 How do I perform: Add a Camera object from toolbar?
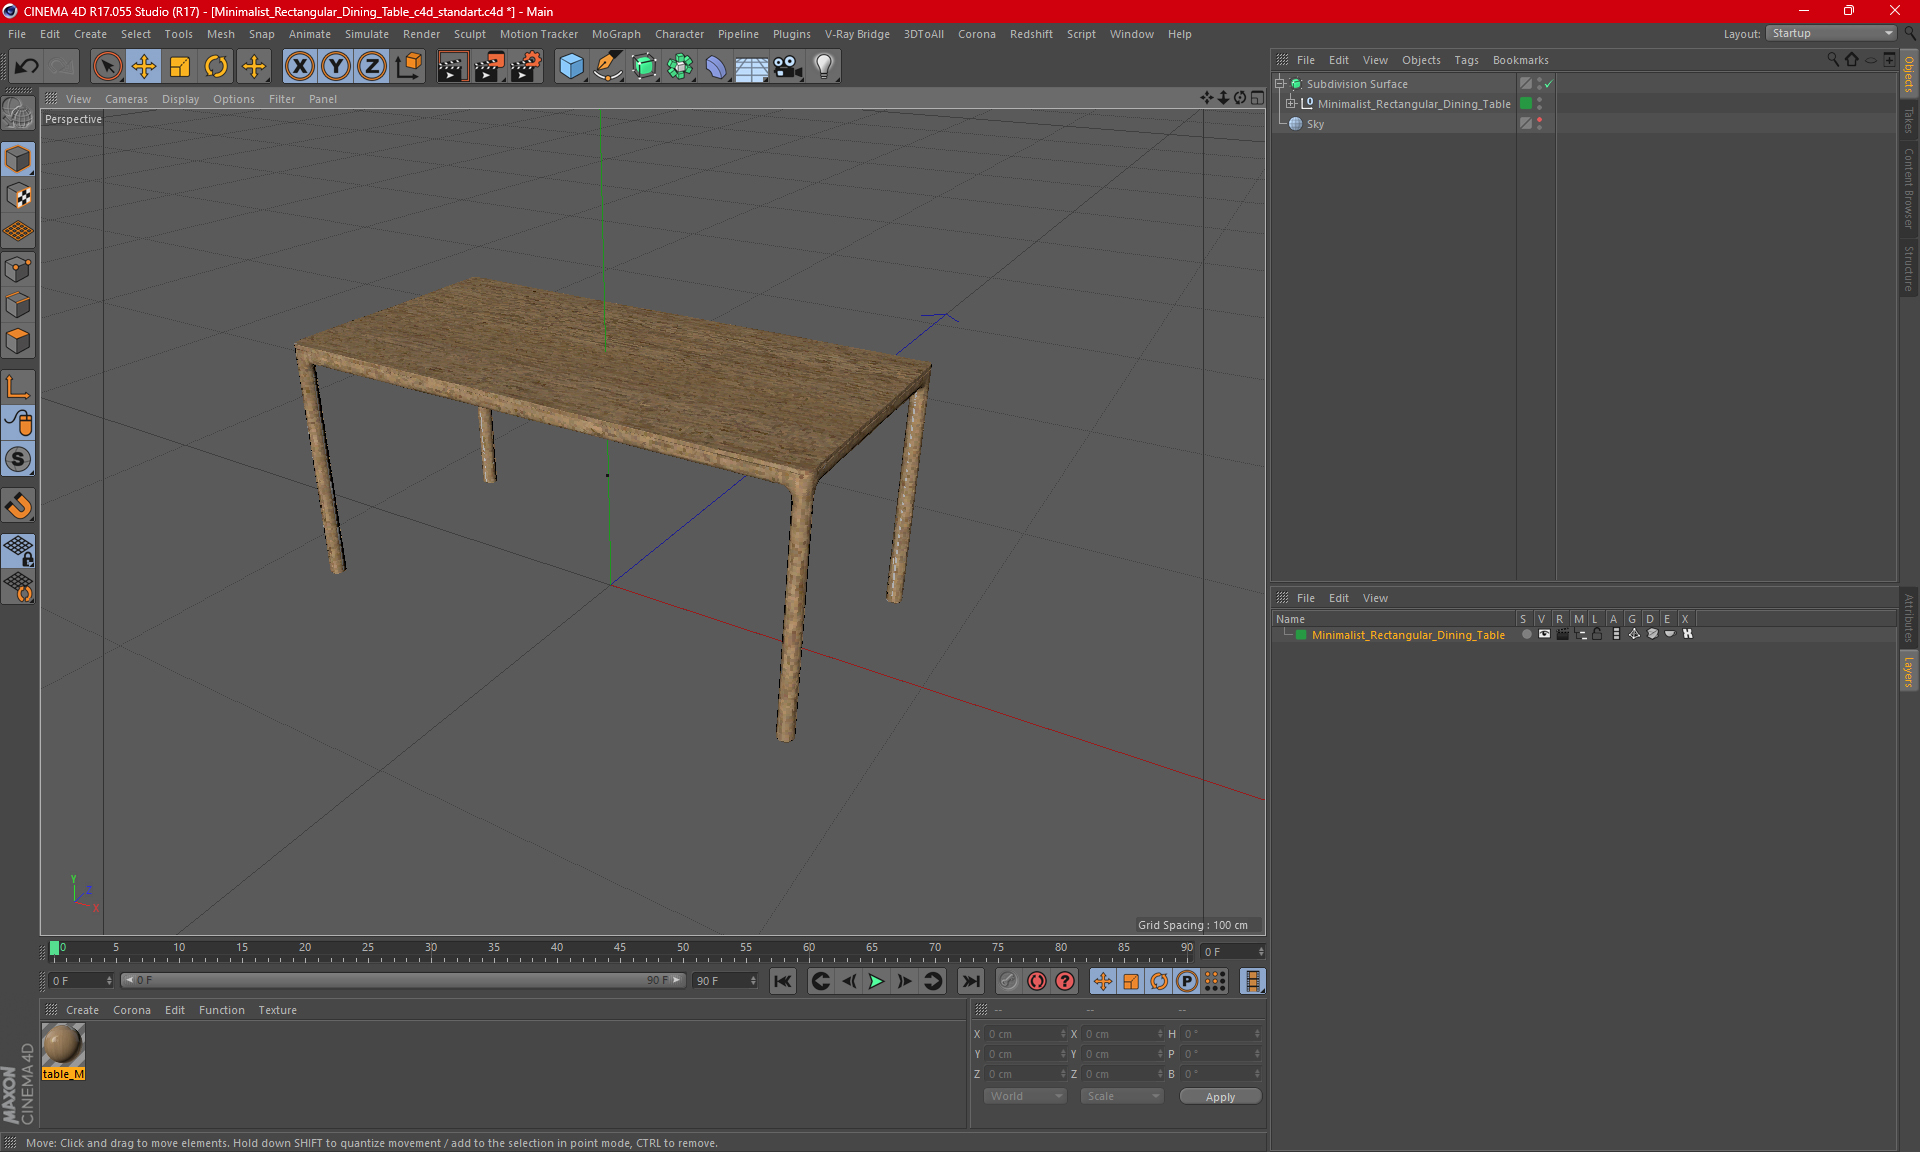[x=787, y=67]
